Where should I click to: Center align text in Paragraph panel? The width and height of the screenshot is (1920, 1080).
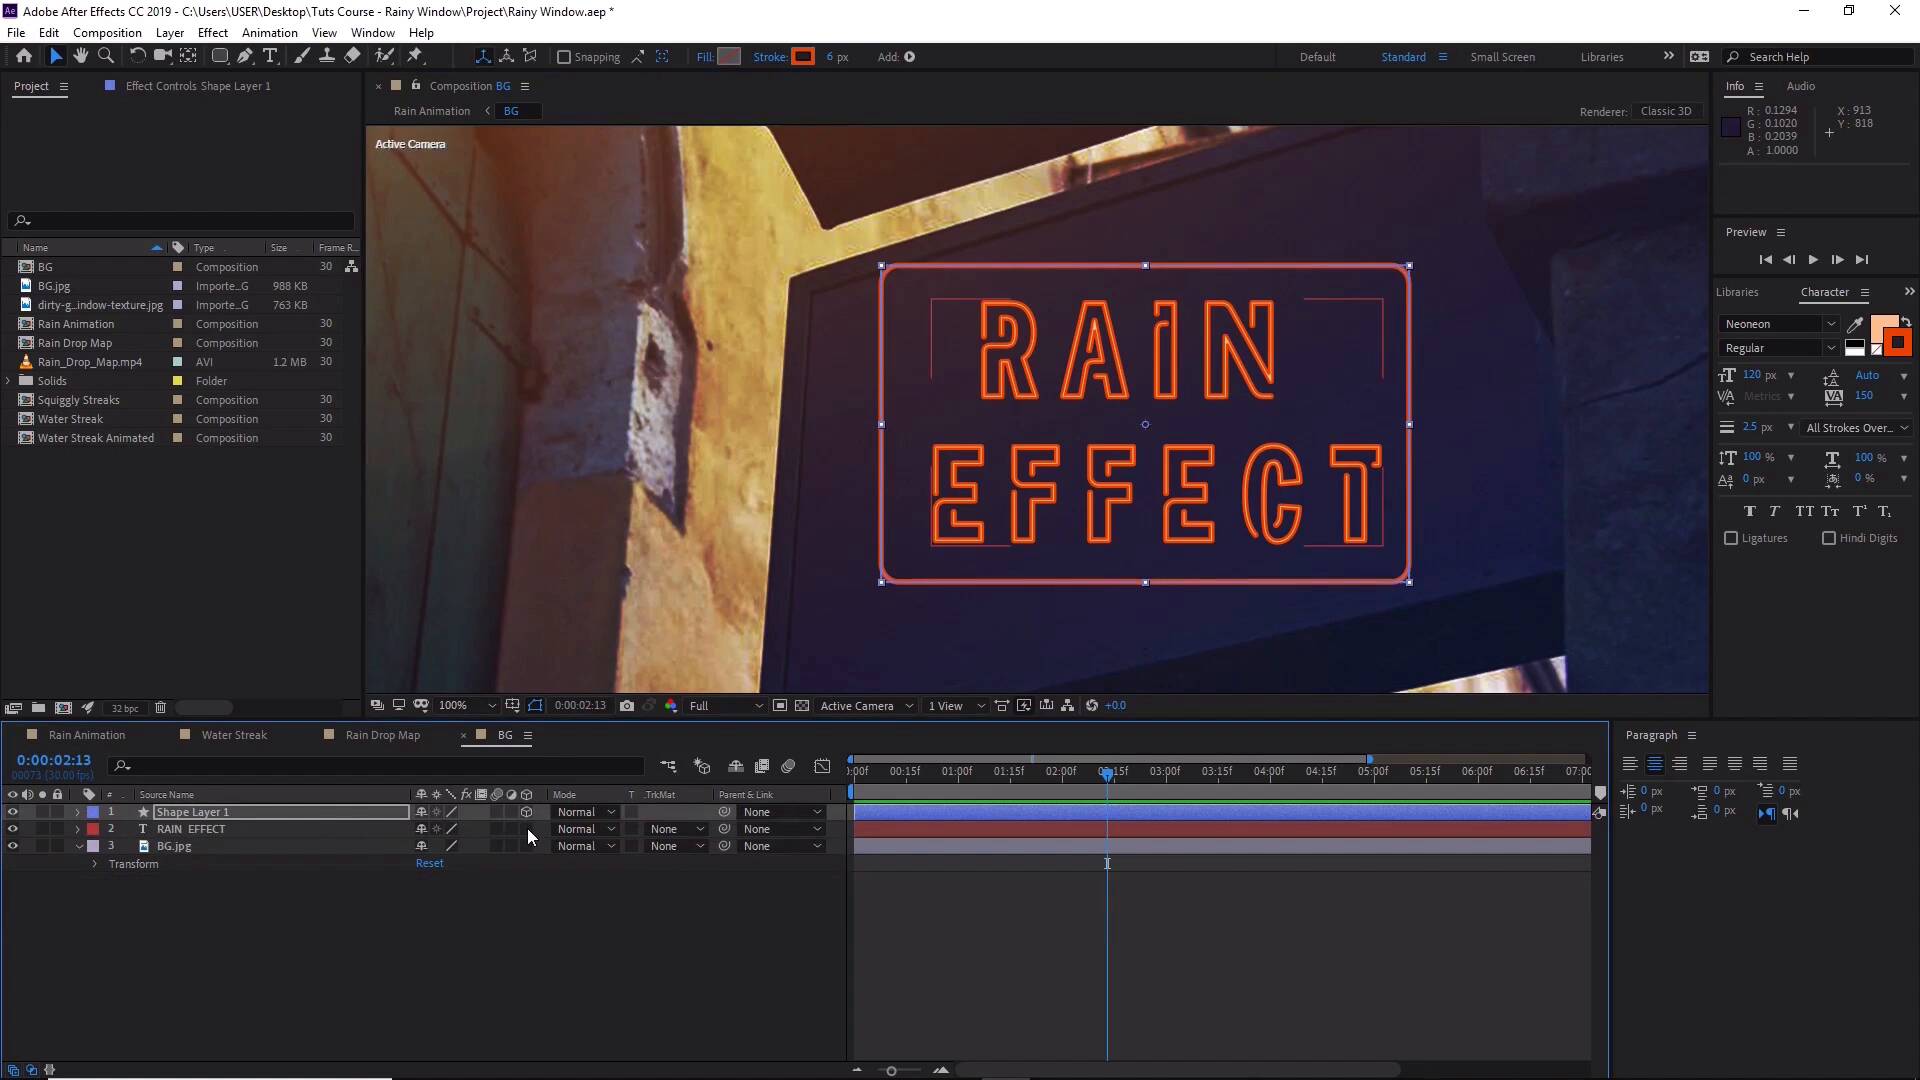[x=1655, y=764]
